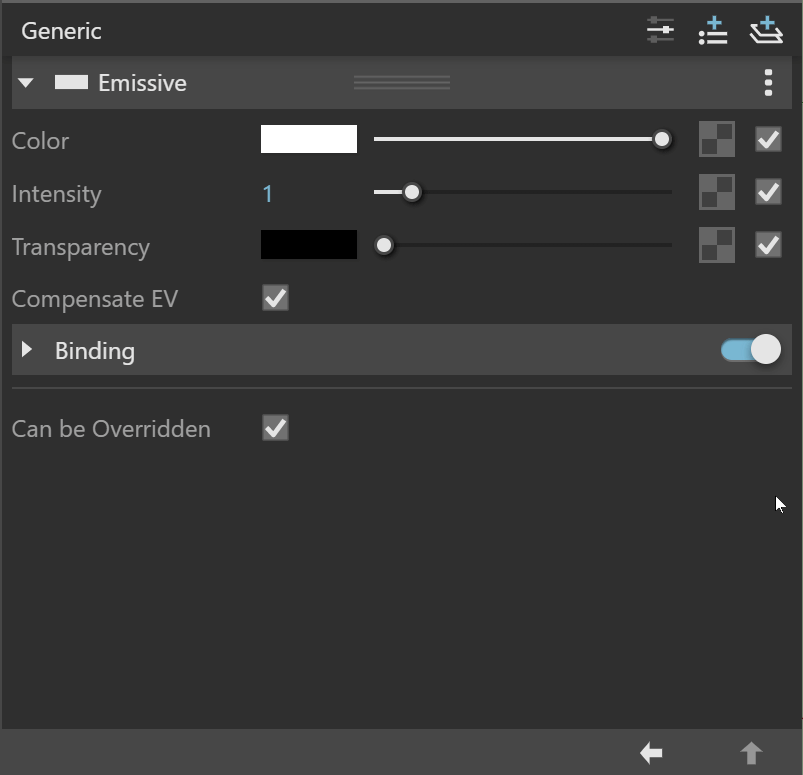
Task: Click the add layer stack icon
Action: 766,31
